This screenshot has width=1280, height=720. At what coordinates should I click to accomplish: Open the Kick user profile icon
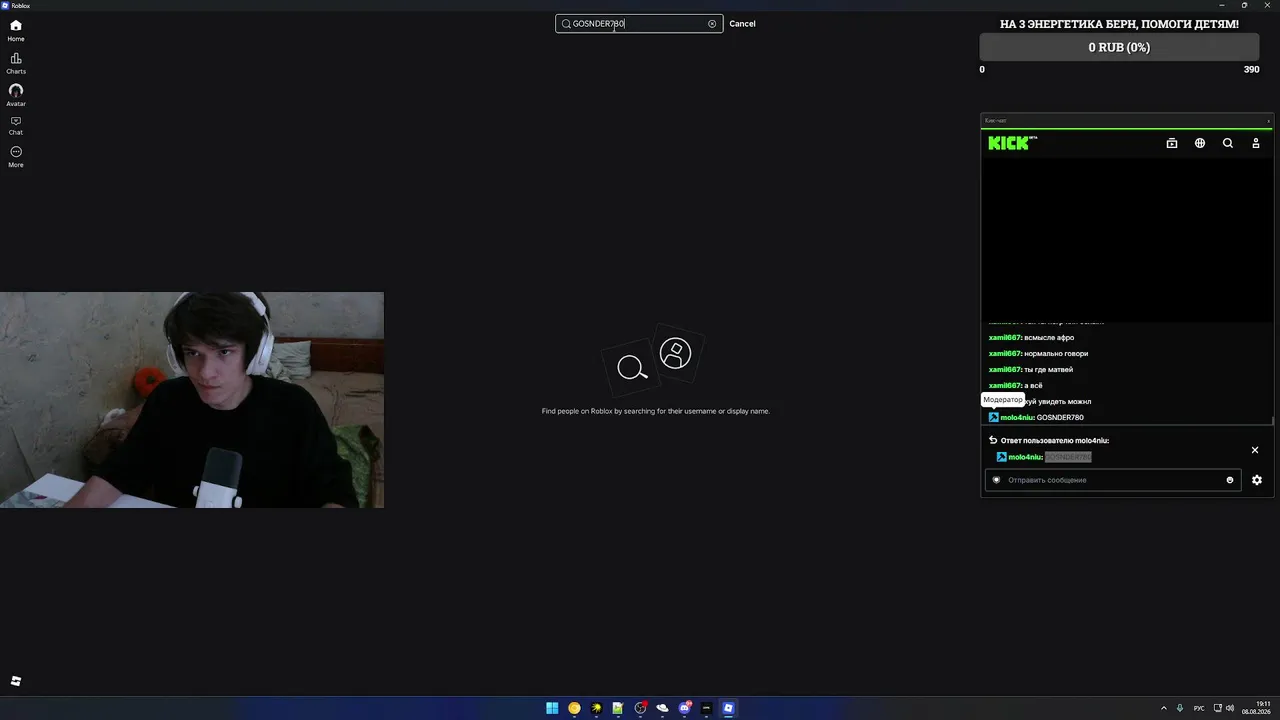[1256, 143]
